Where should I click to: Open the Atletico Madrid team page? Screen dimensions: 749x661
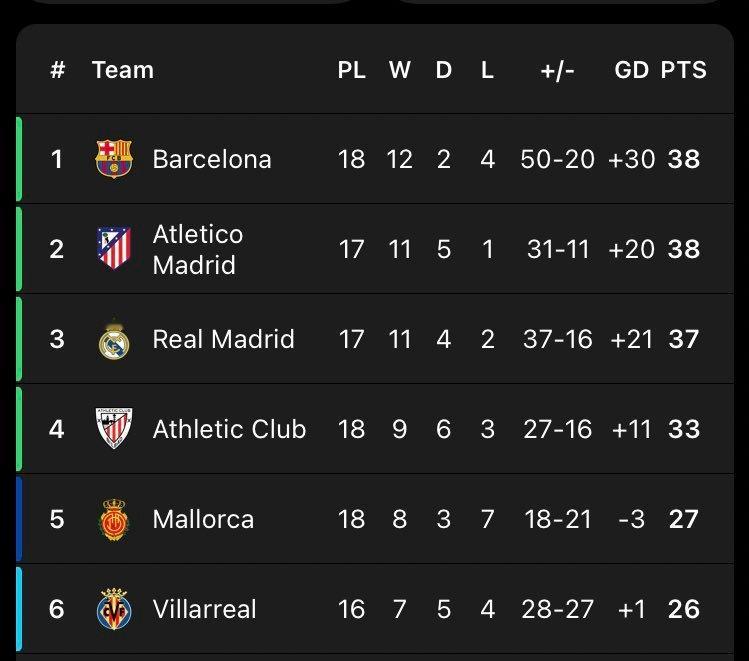pos(198,249)
